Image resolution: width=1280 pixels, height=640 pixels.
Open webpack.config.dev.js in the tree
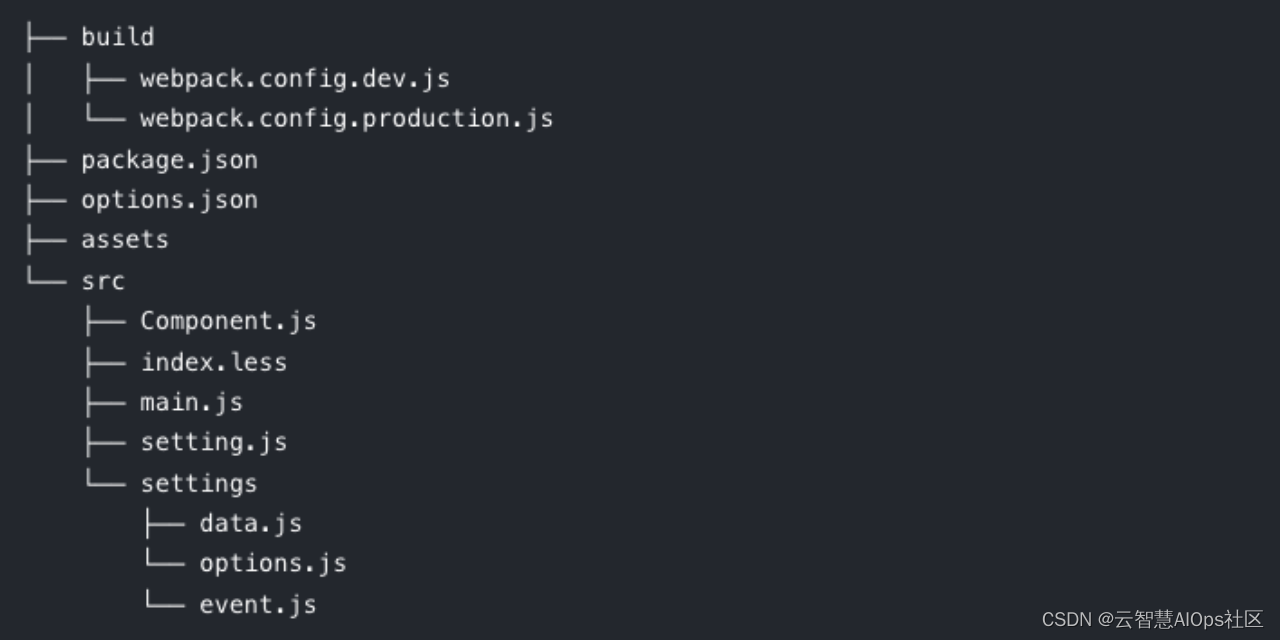tap(295, 78)
